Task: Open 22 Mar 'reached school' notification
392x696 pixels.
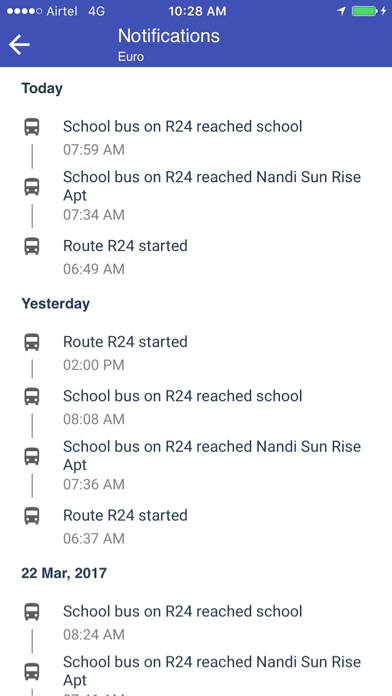Action: [x=196, y=622]
